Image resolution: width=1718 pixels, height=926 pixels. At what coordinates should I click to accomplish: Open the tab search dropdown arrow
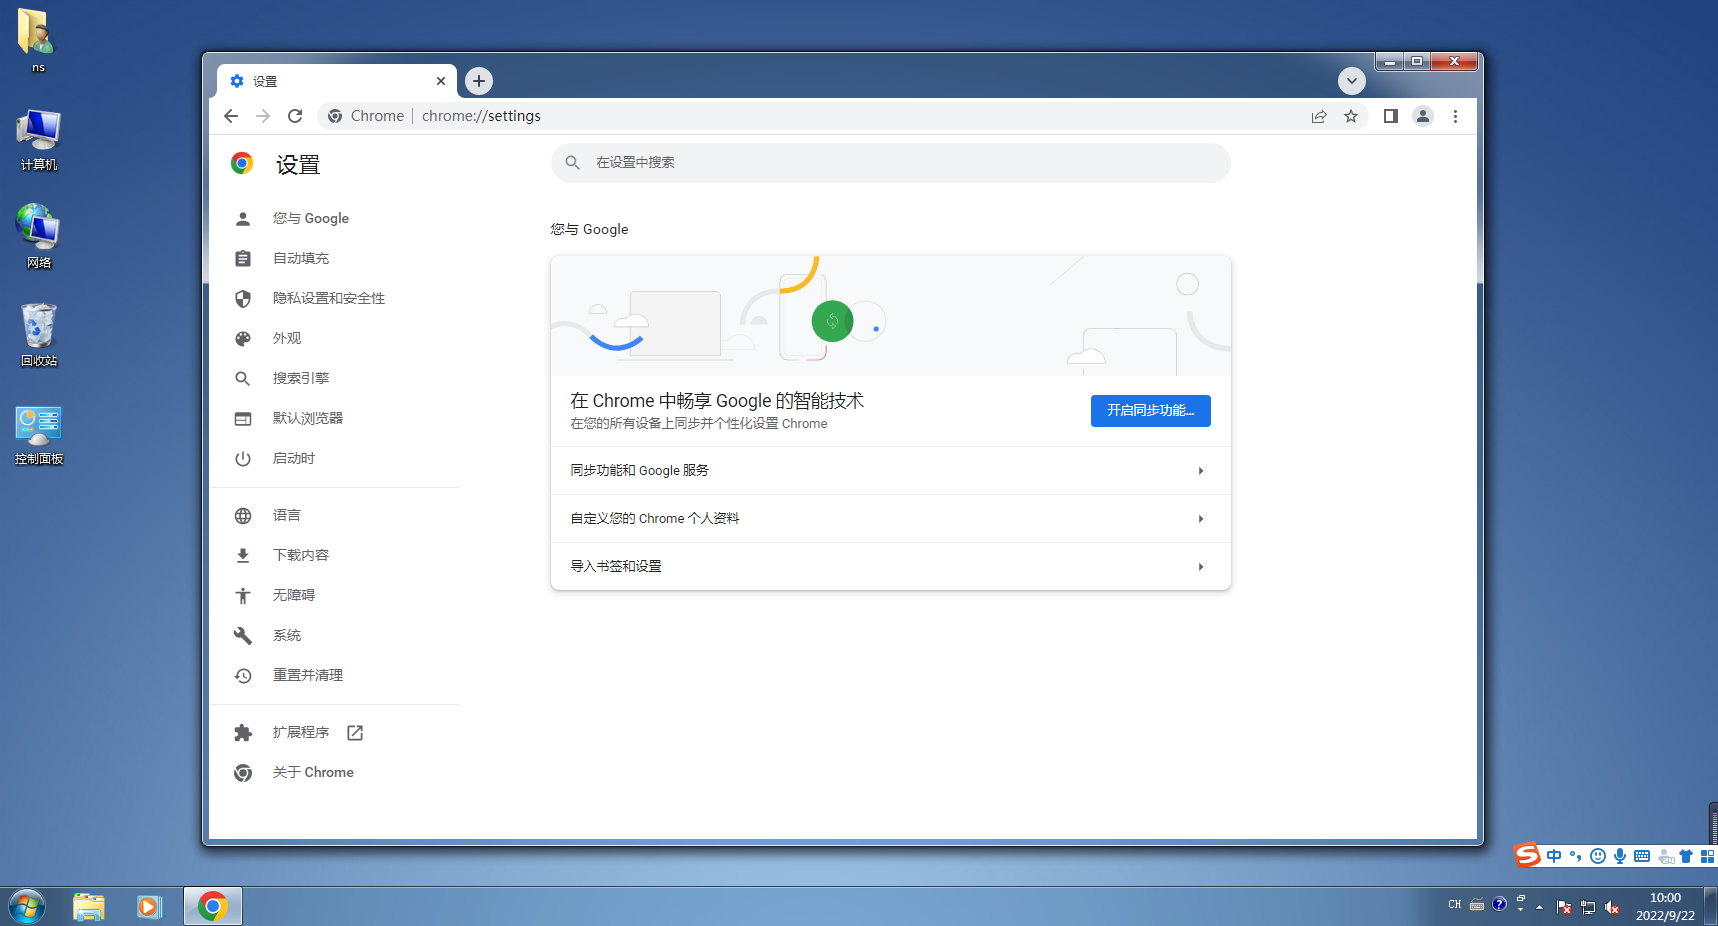click(x=1352, y=81)
